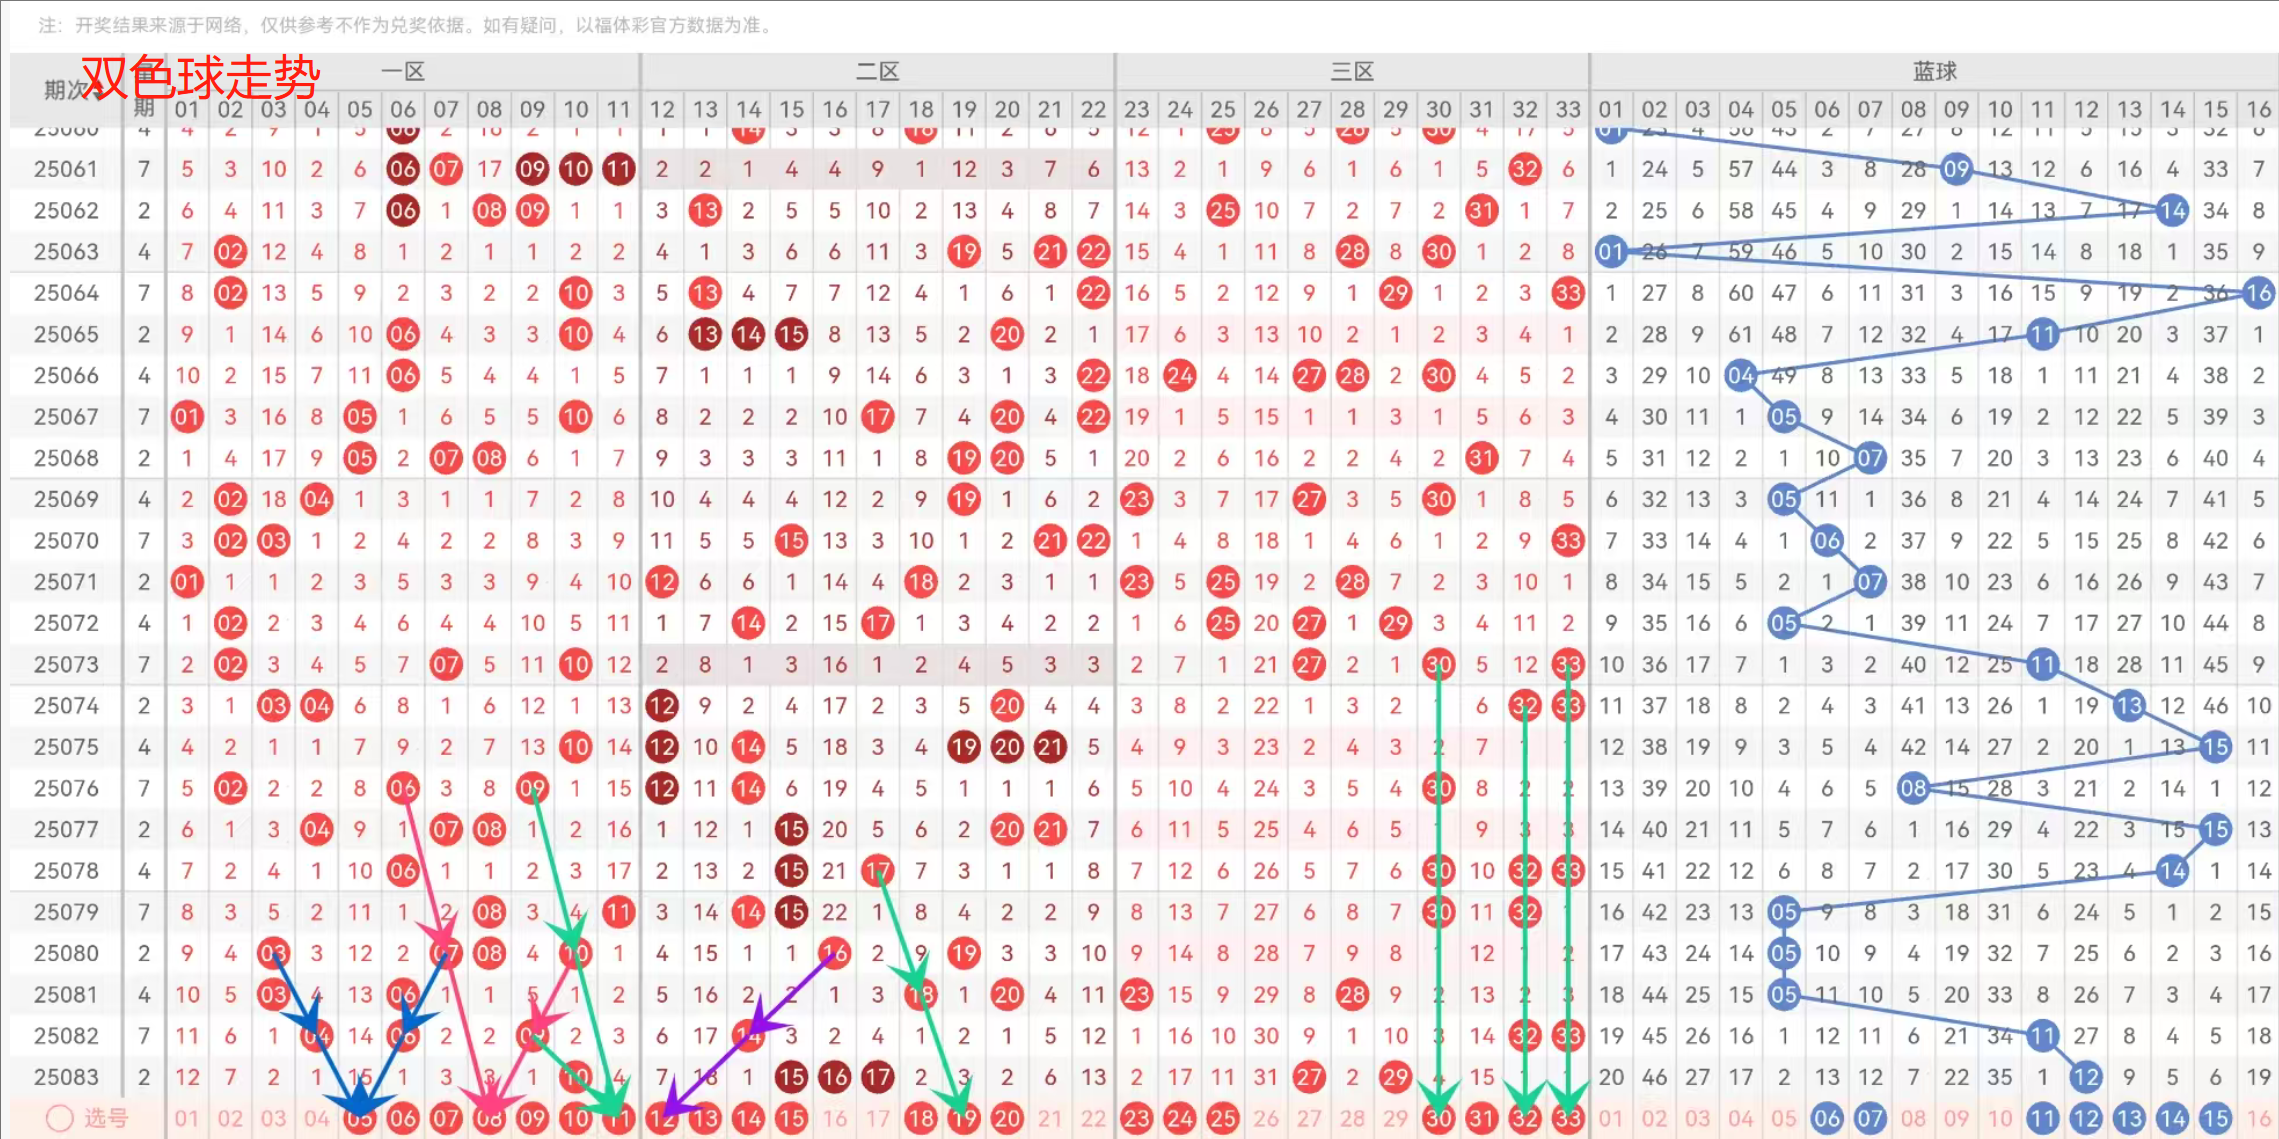Click issue number 25083 row label
The height and width of the screenshot is (1139, 2279).
(66, 1077)
